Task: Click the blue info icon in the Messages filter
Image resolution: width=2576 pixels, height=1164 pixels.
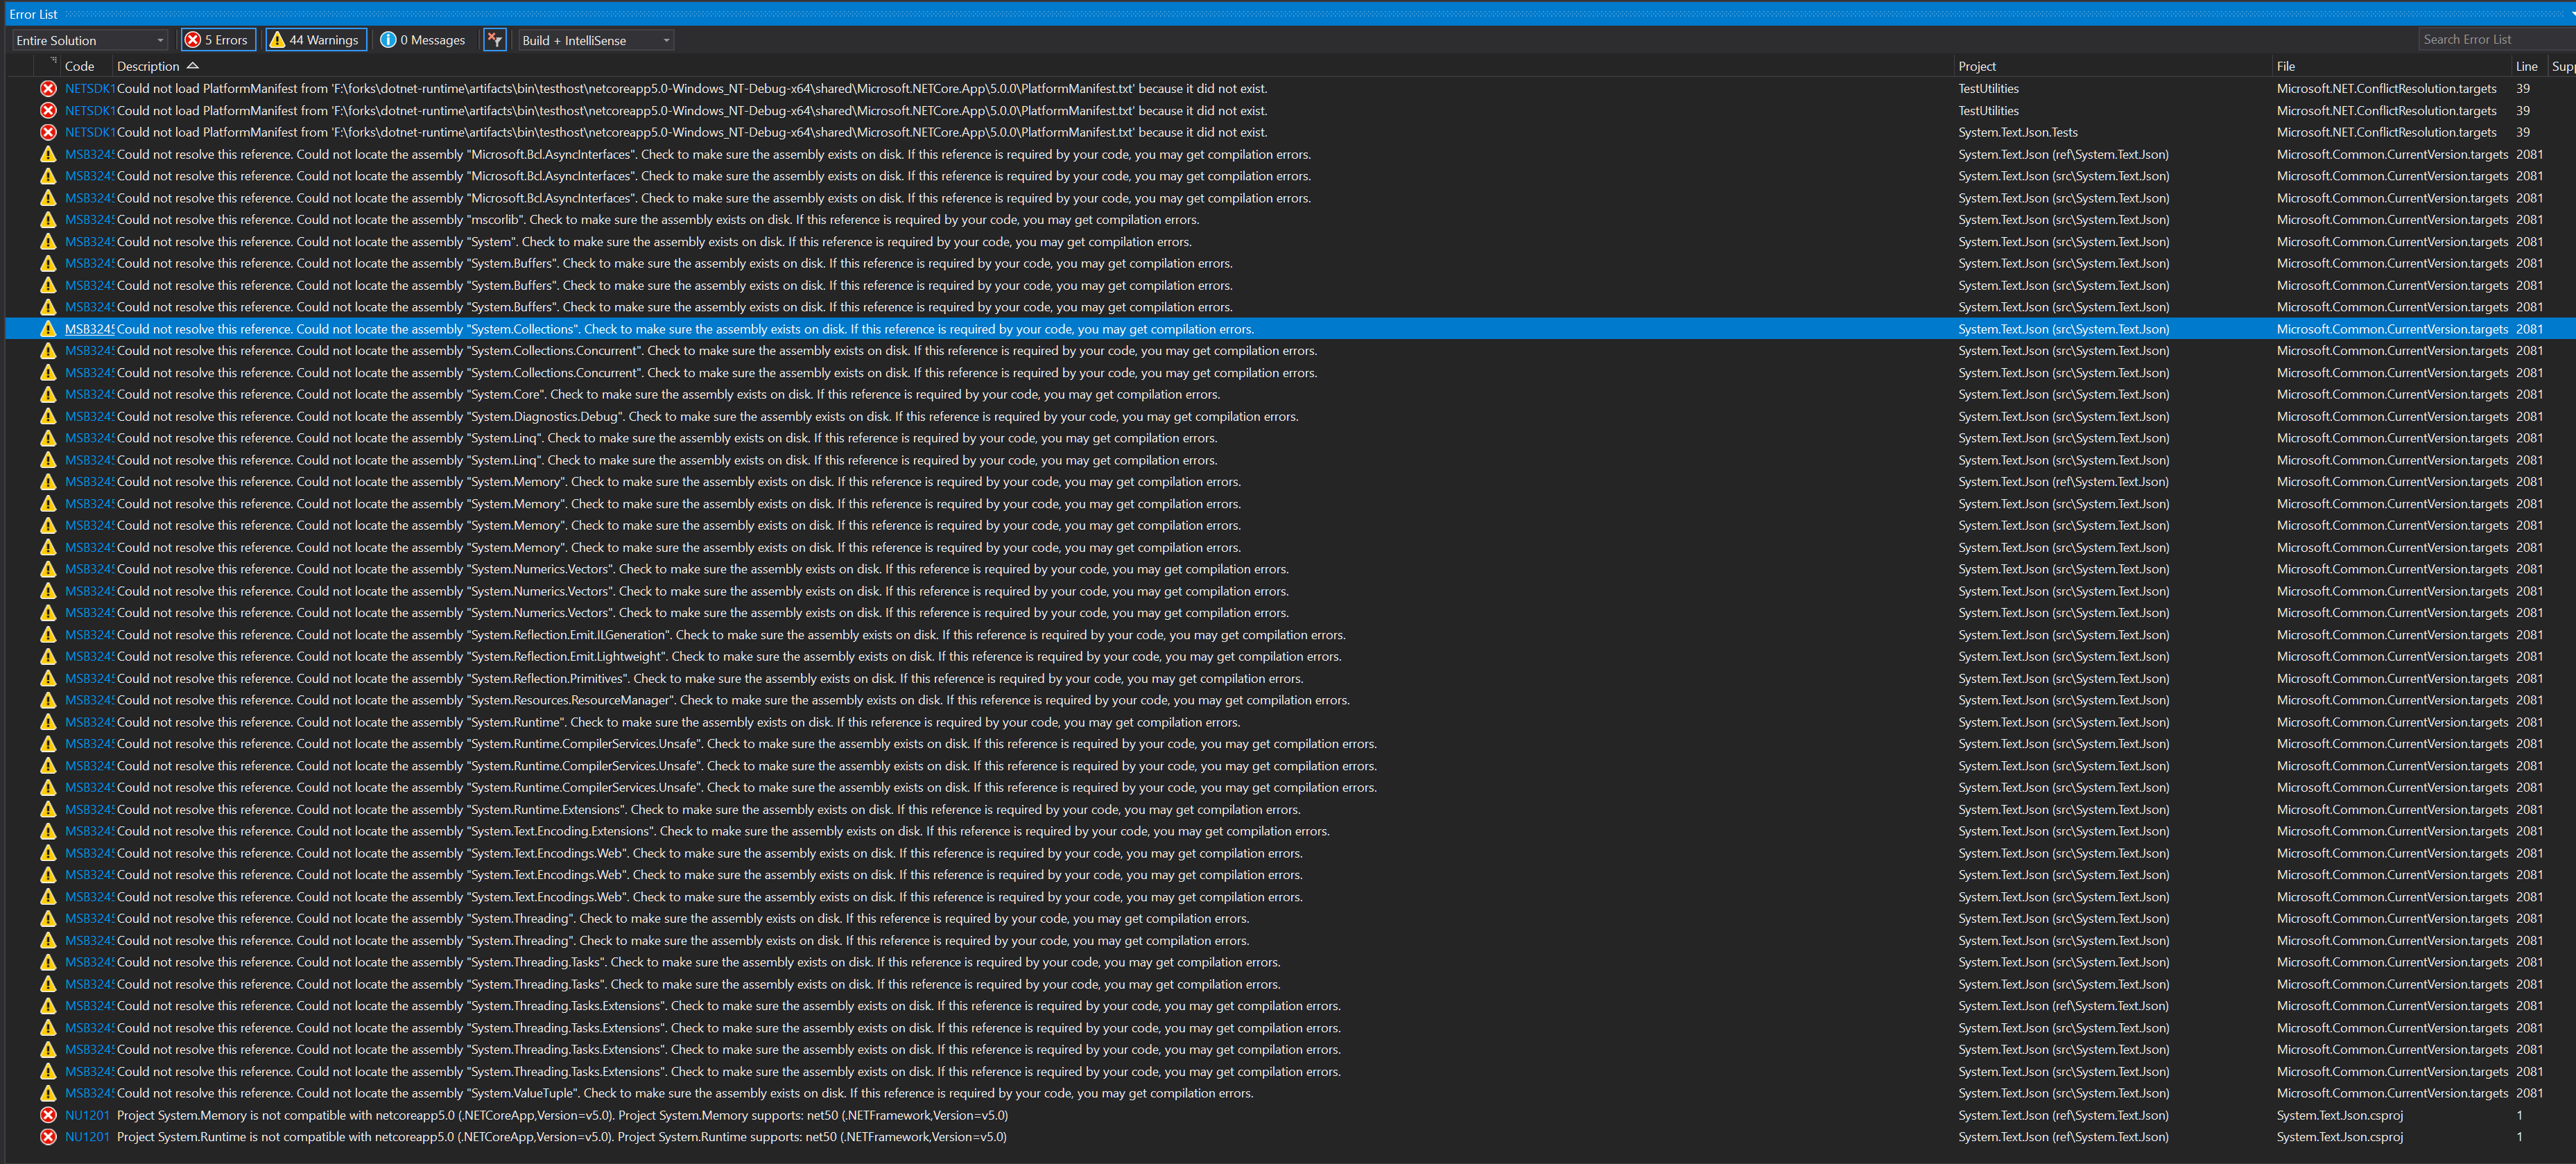Action: [x=388, y=39]
